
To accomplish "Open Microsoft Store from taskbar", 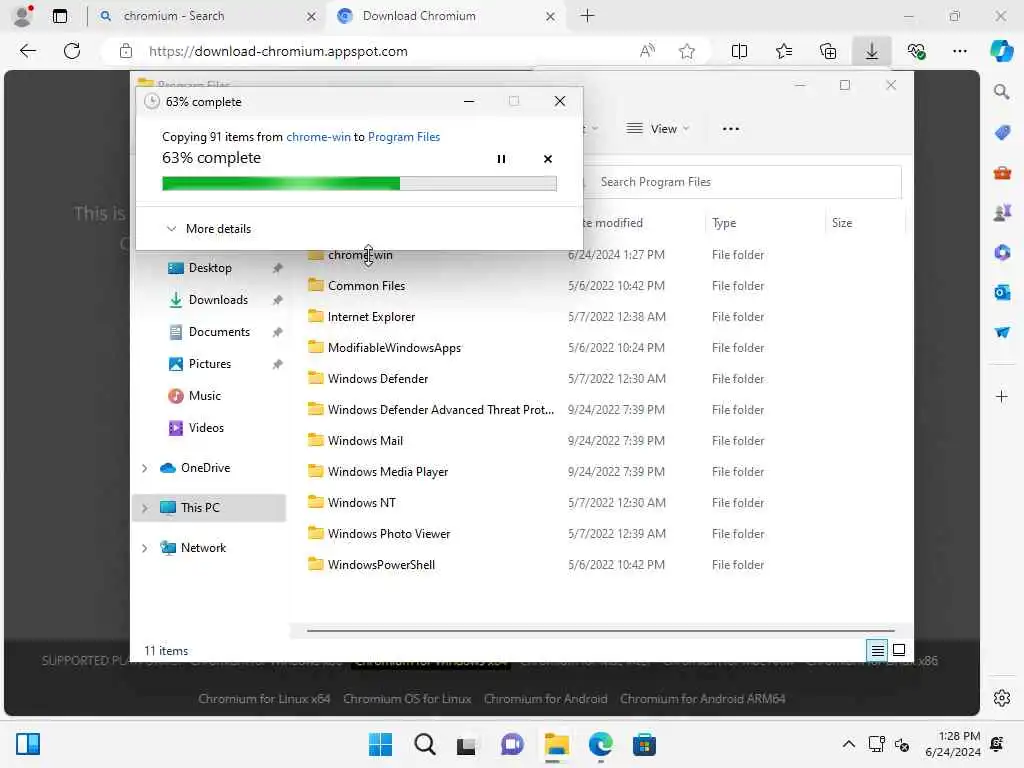I will coord(644,744).
